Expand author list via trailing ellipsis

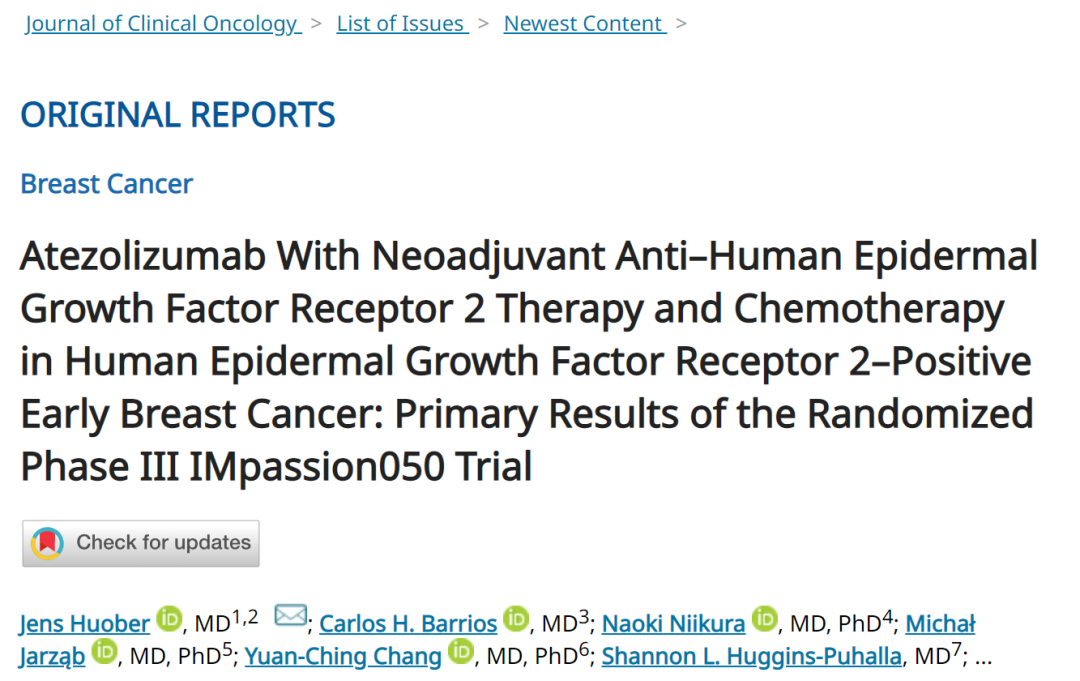[x=984, y=660]
